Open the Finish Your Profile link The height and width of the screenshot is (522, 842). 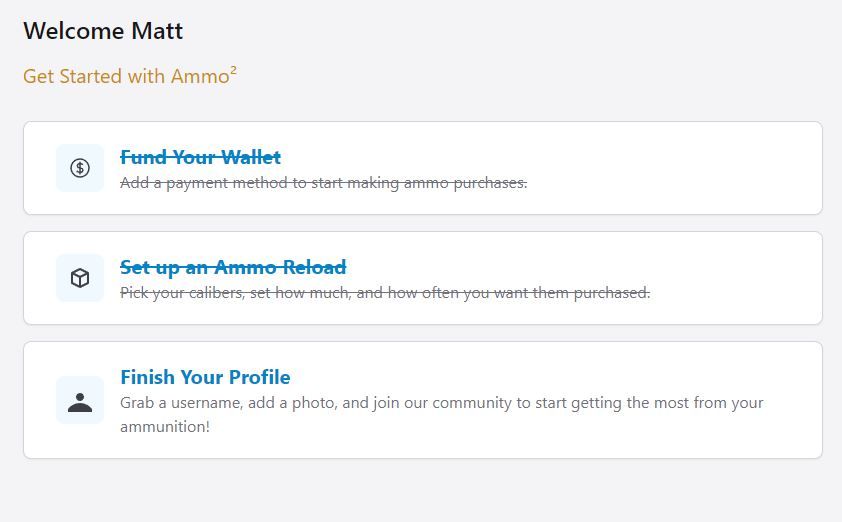pos(205,377)
